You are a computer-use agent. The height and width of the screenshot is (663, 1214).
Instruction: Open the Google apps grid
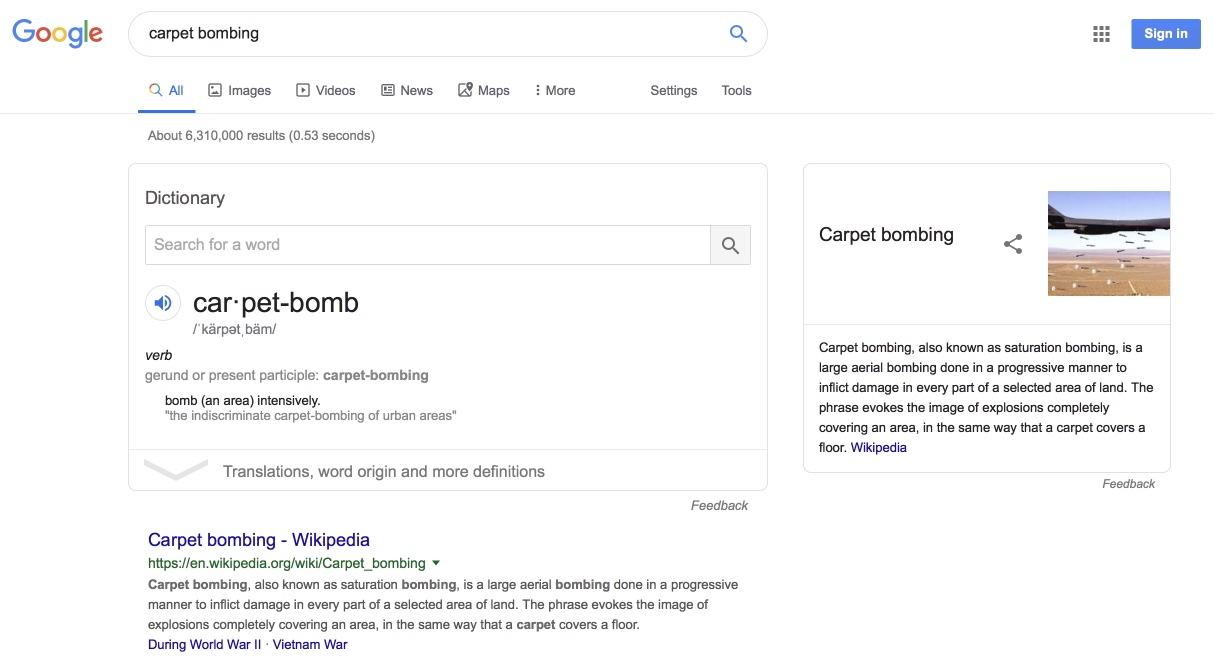pyautogui.click(x=1101, y=34)
